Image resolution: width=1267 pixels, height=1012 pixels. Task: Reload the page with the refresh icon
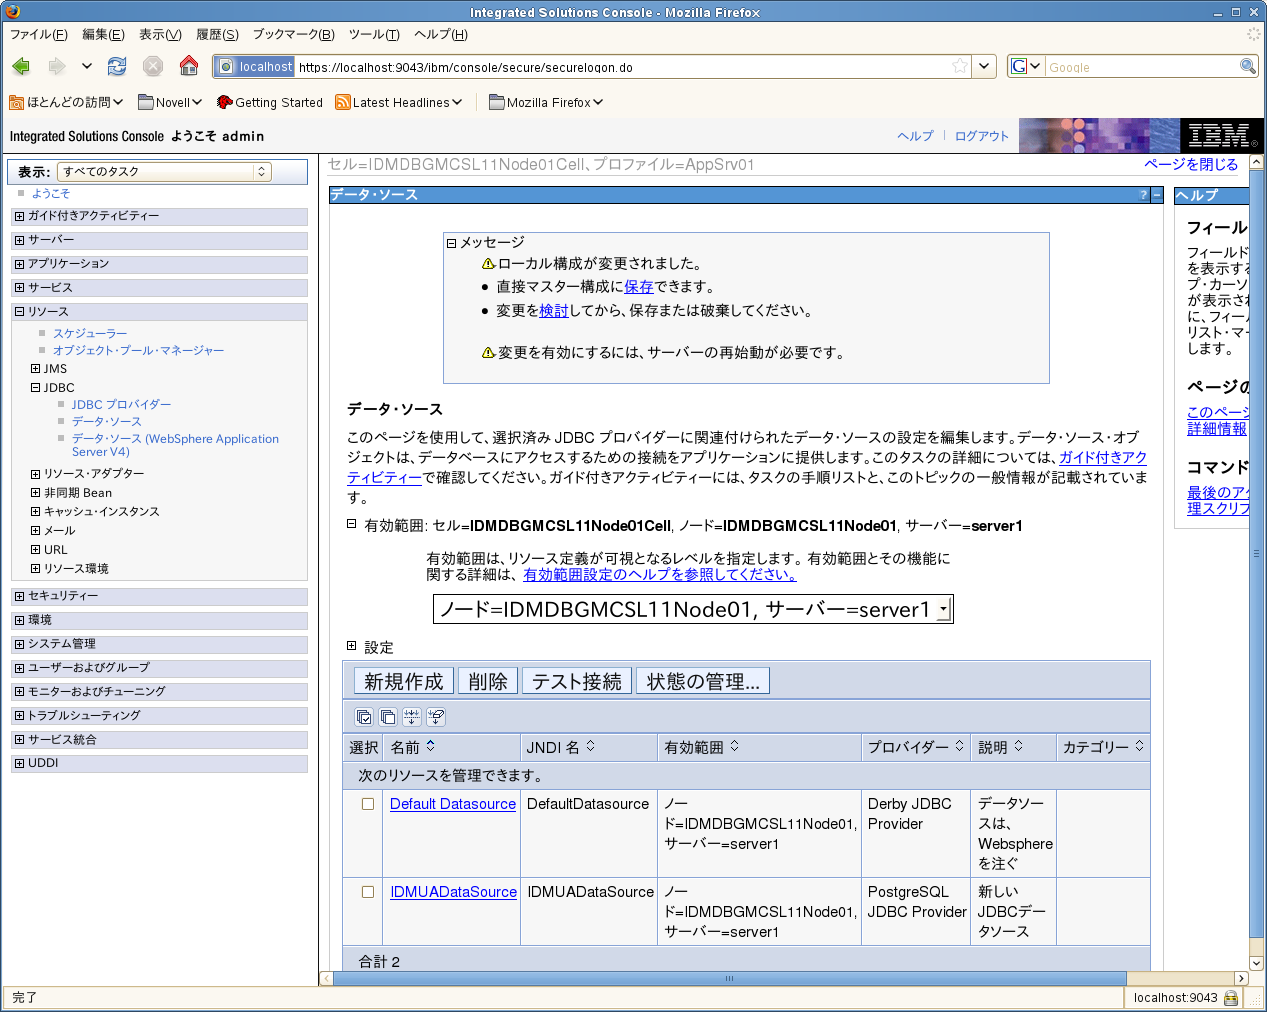(117, 66)
